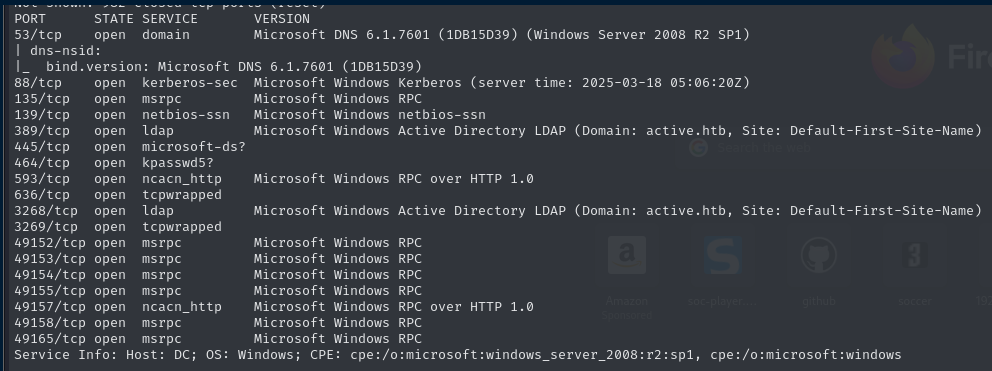Click the bind.version Microsoft DNS line
This screenshot has width=992, height=371.
coord(233,66)
